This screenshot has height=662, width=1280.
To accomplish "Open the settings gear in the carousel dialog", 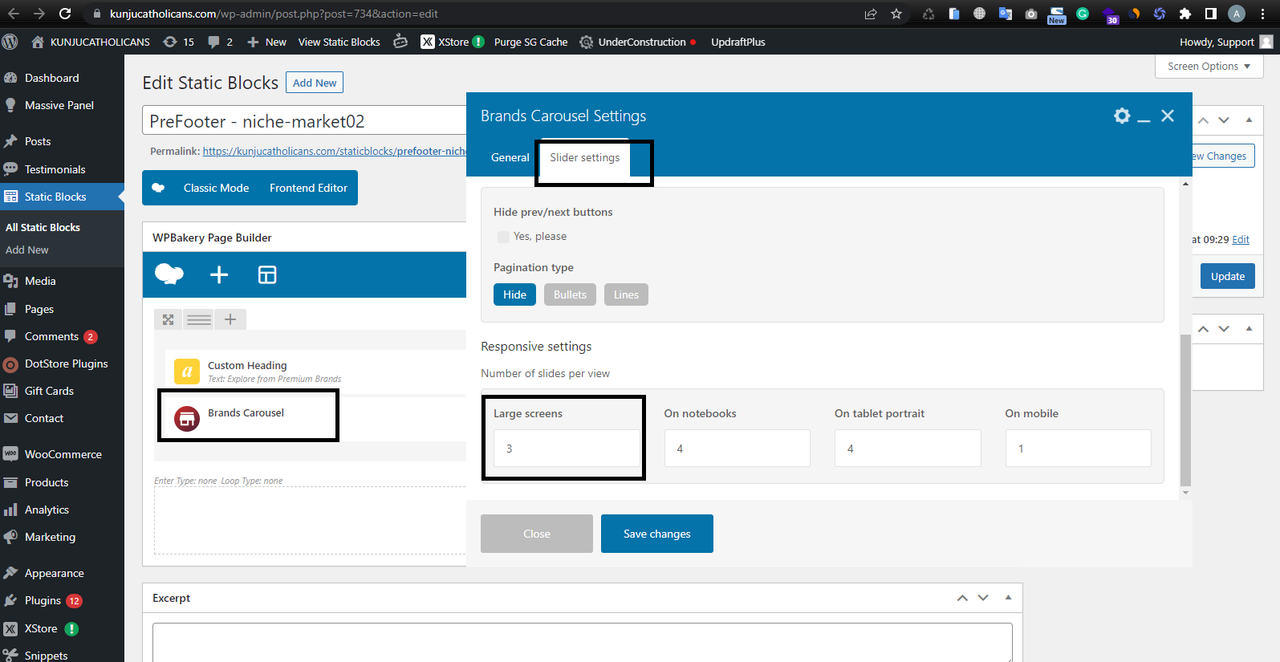I will [1122, 116].
